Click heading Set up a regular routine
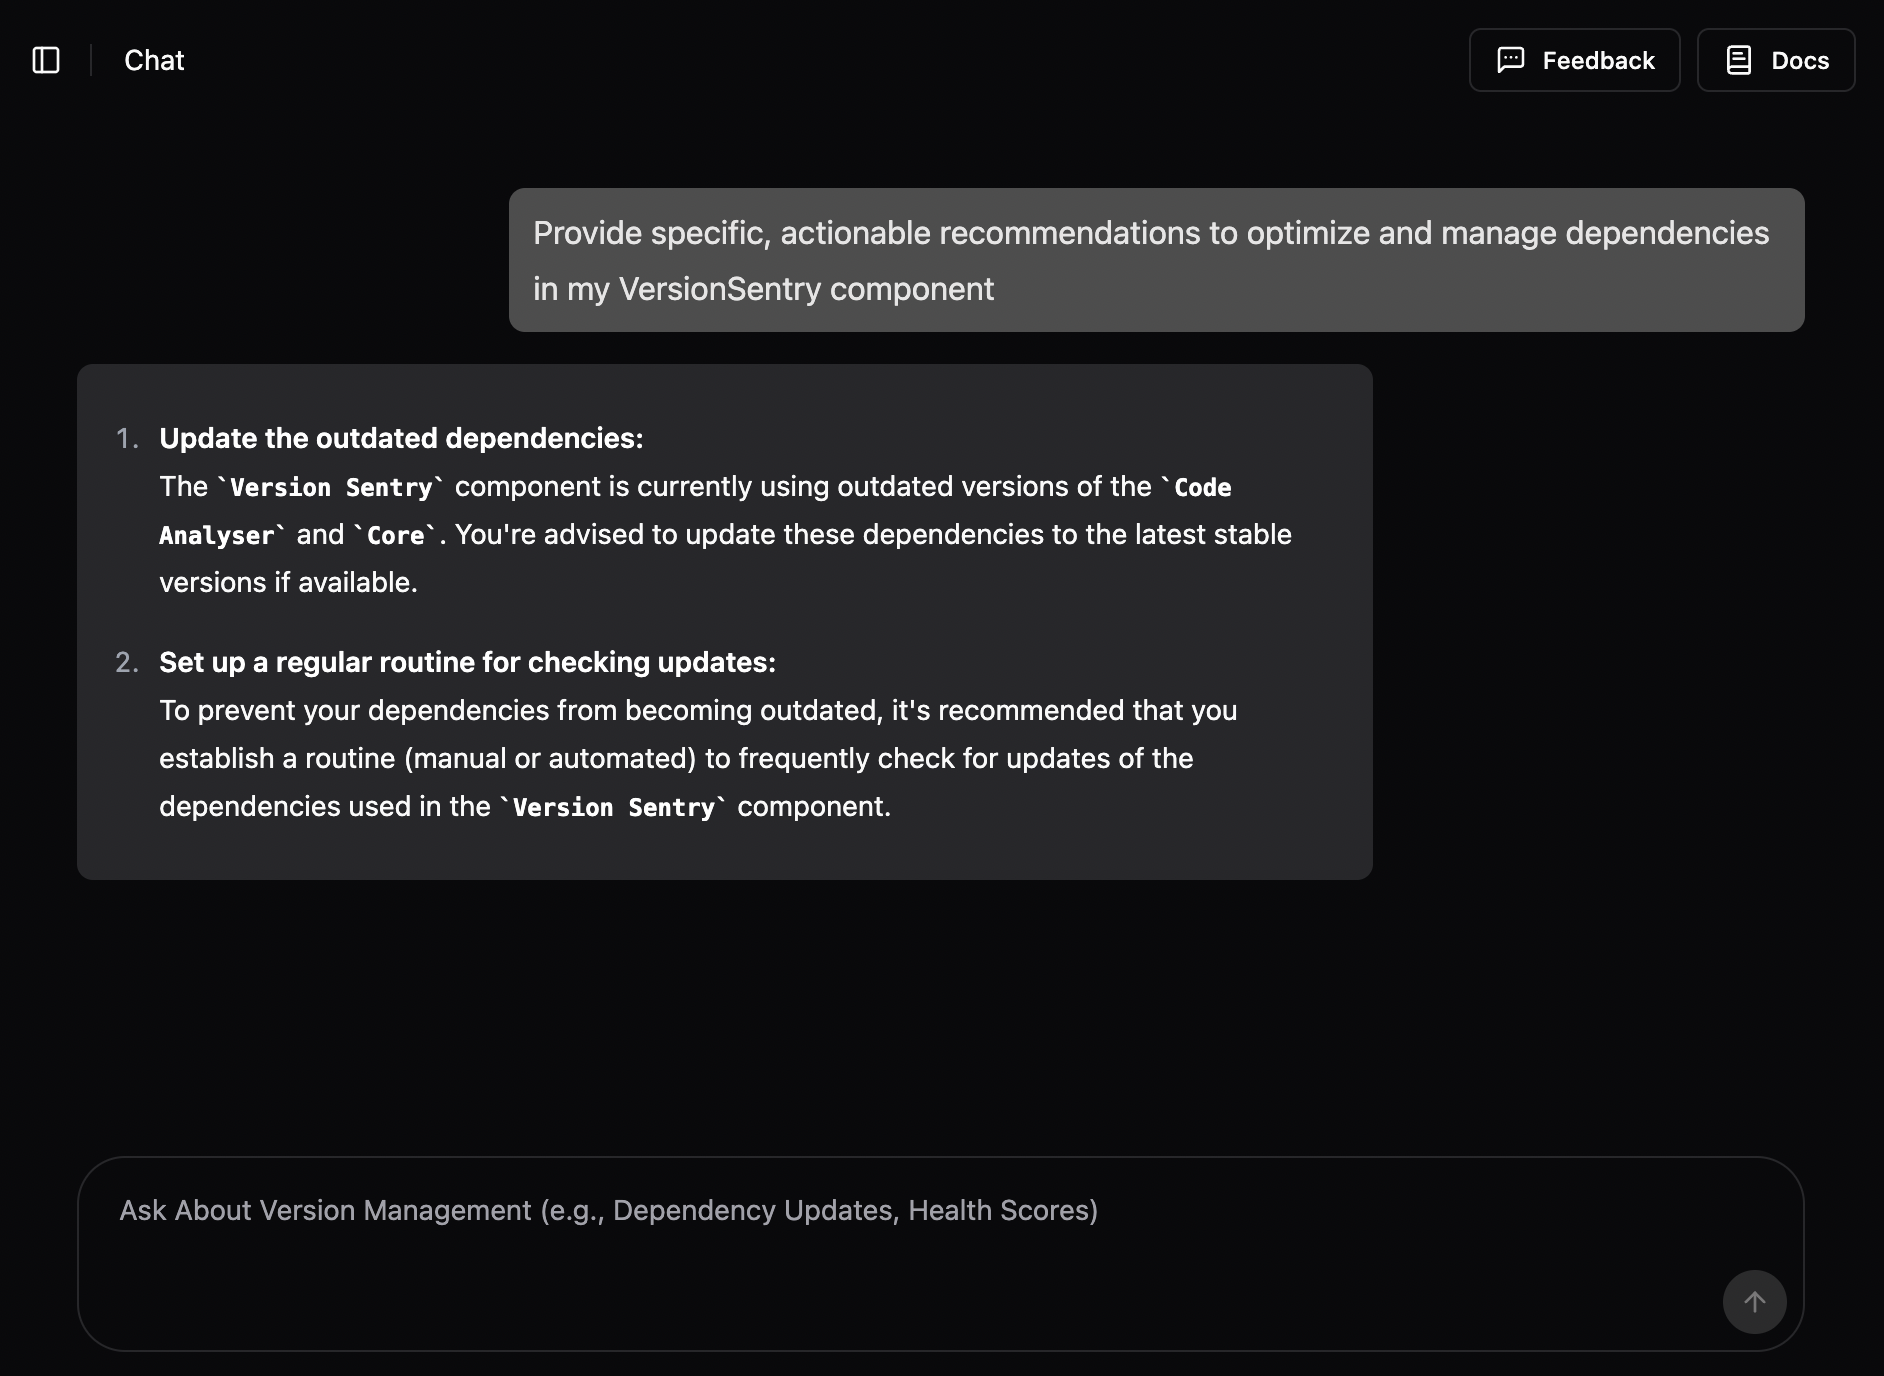 pyautogui.click(x=467, y=662)
